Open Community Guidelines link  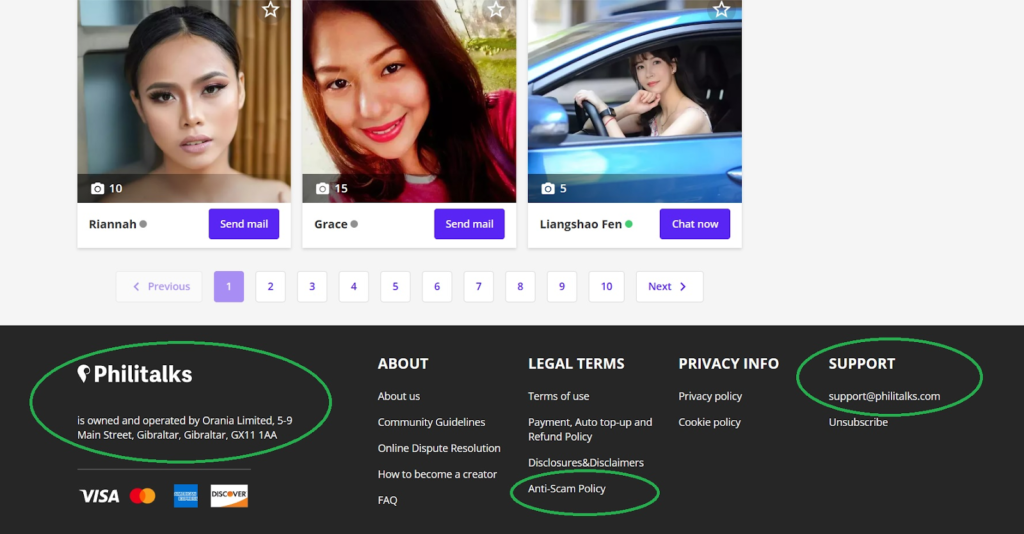(x=431, y=422)
